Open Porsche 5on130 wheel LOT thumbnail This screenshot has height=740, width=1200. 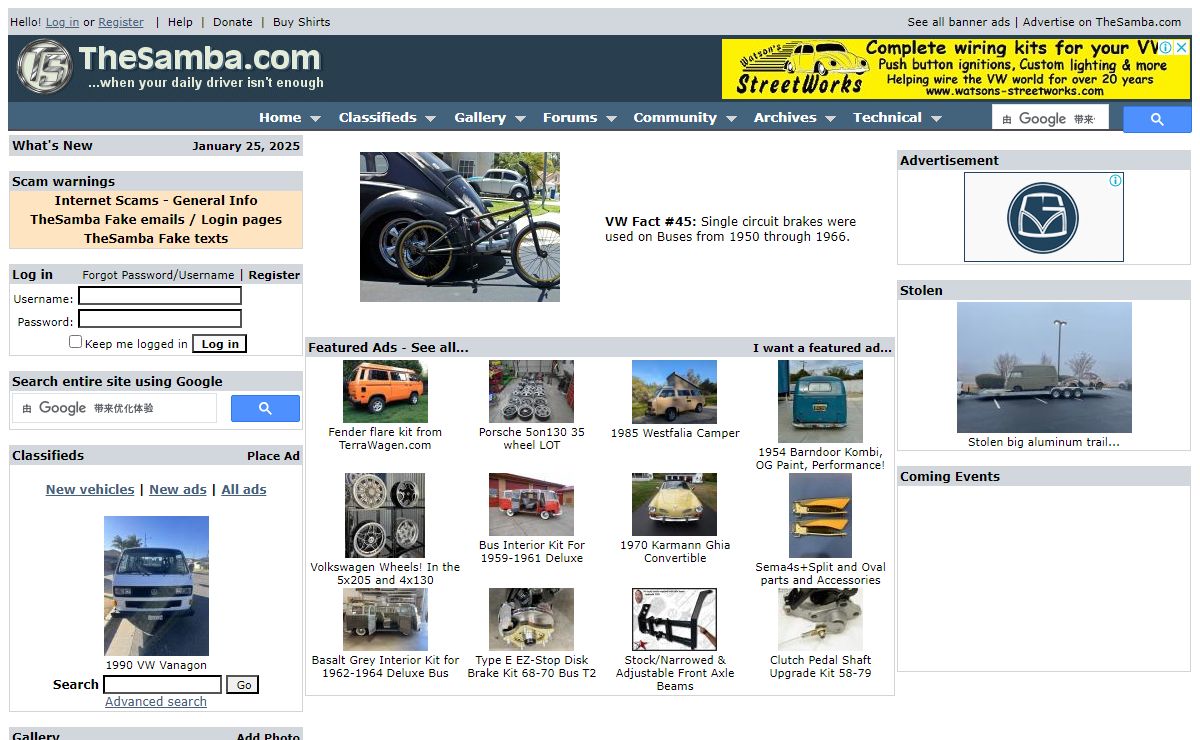pos(531,391)
